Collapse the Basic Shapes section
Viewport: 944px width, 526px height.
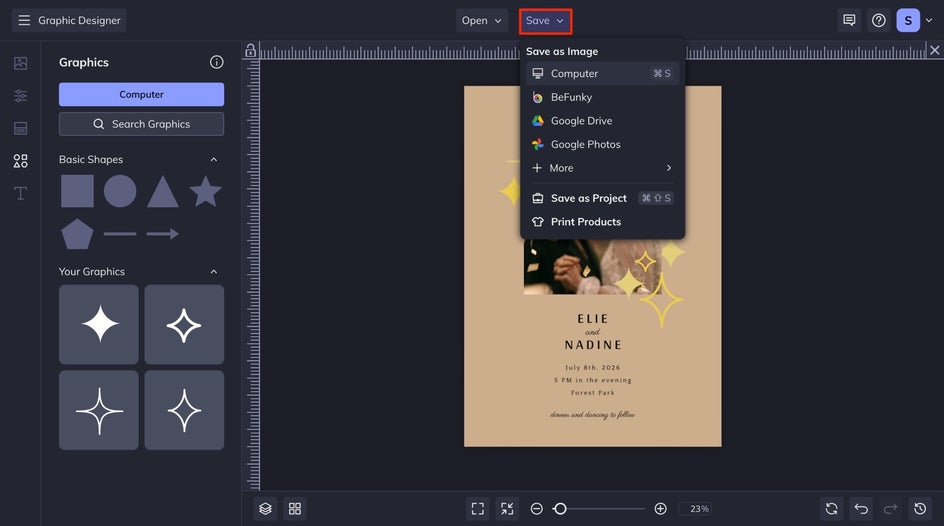coord(213,159)
